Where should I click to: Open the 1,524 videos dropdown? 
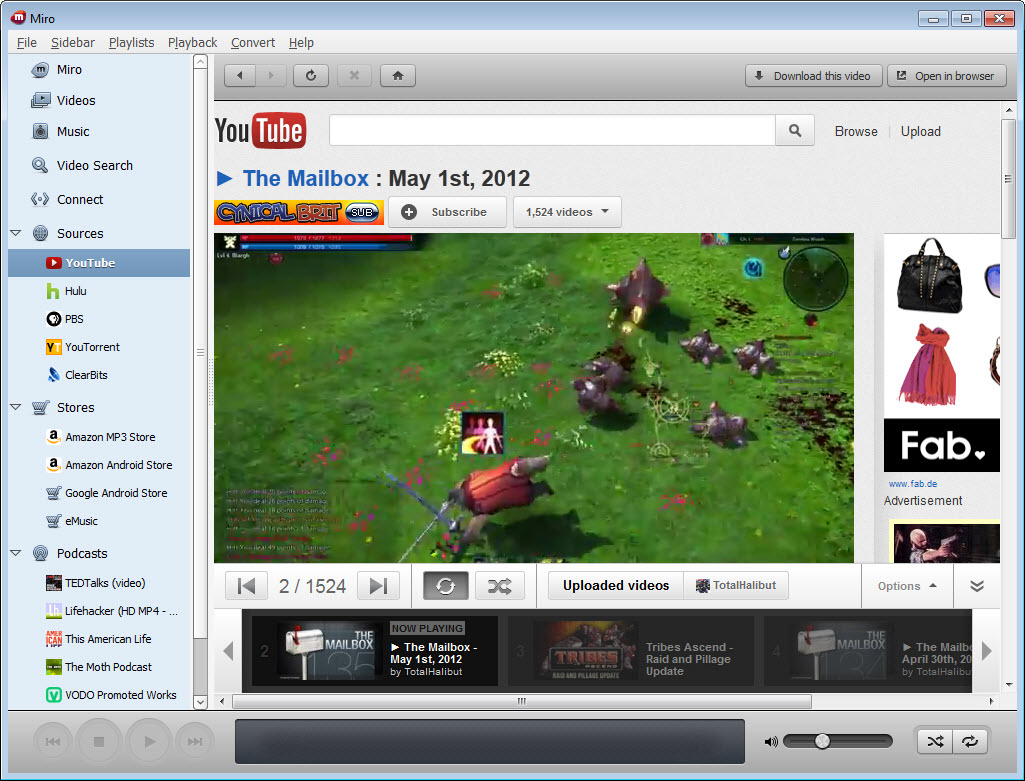567,212
